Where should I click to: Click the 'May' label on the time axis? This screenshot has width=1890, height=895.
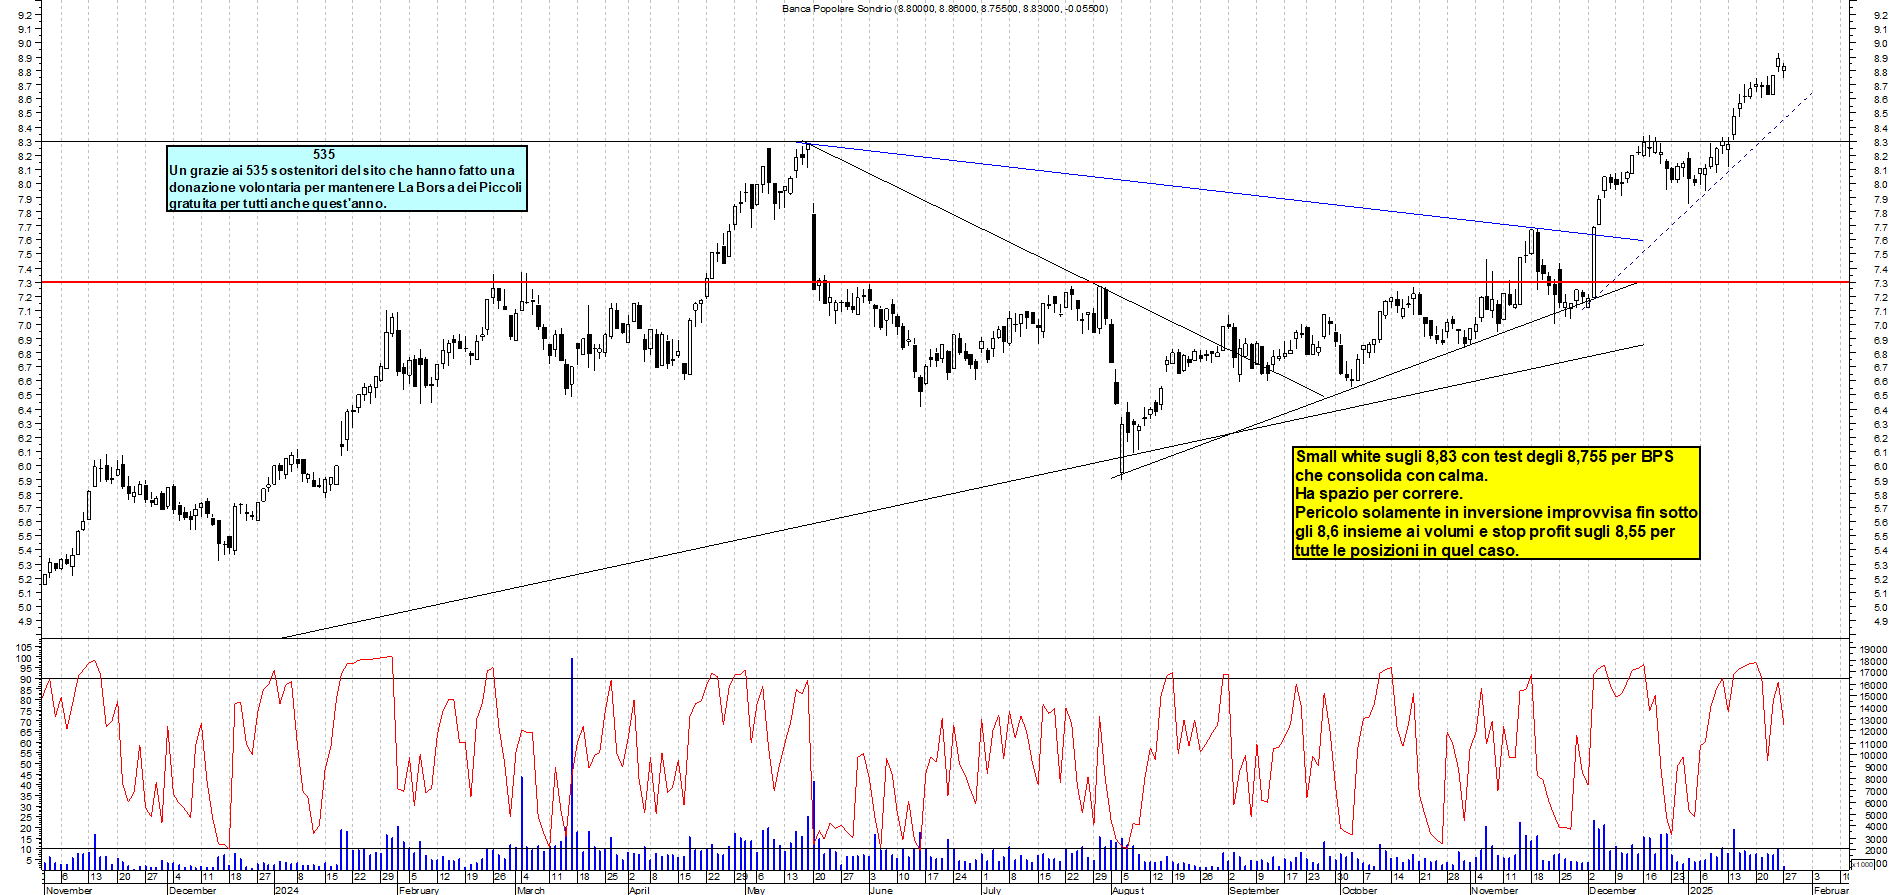coord(756,890)
